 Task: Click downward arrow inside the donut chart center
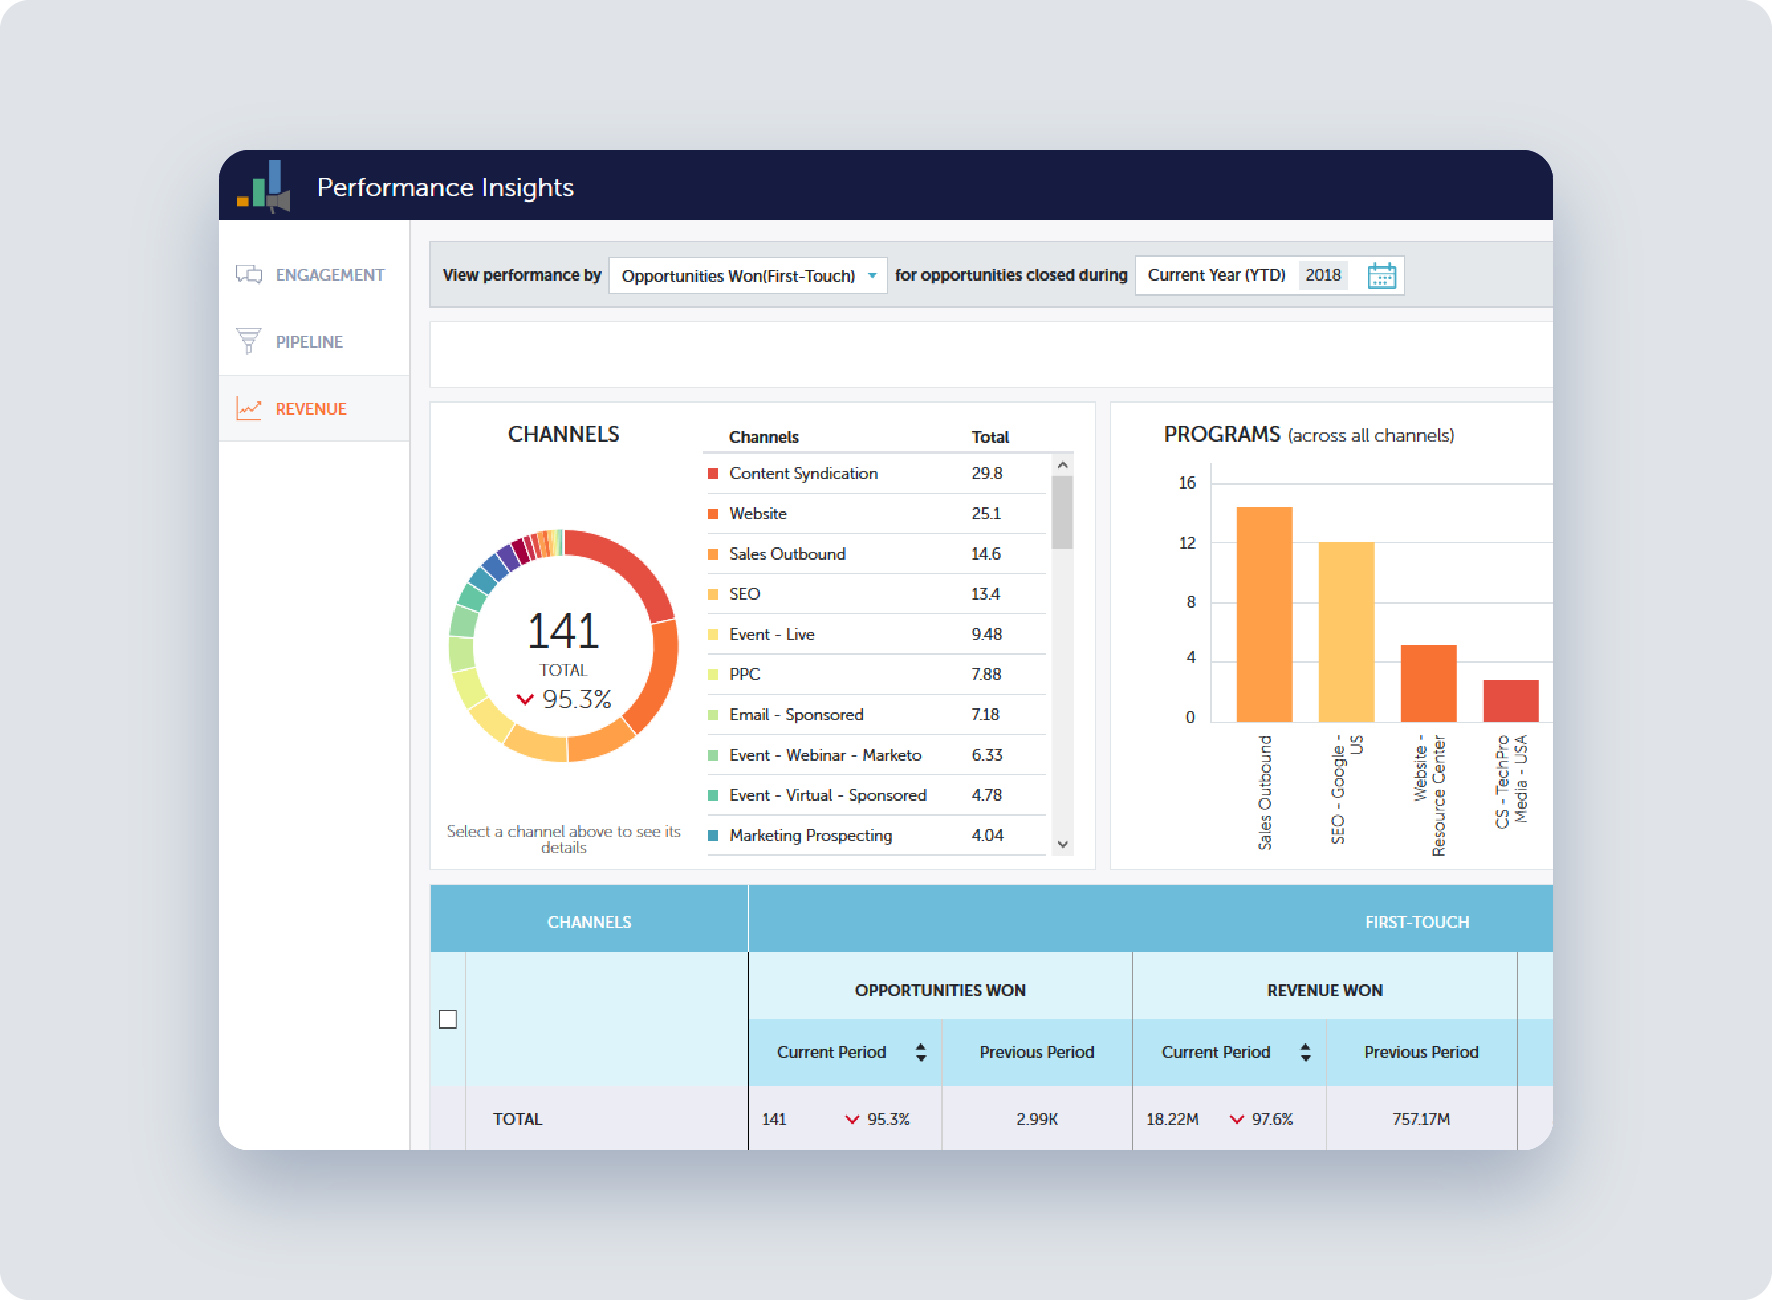pos(524,699)
